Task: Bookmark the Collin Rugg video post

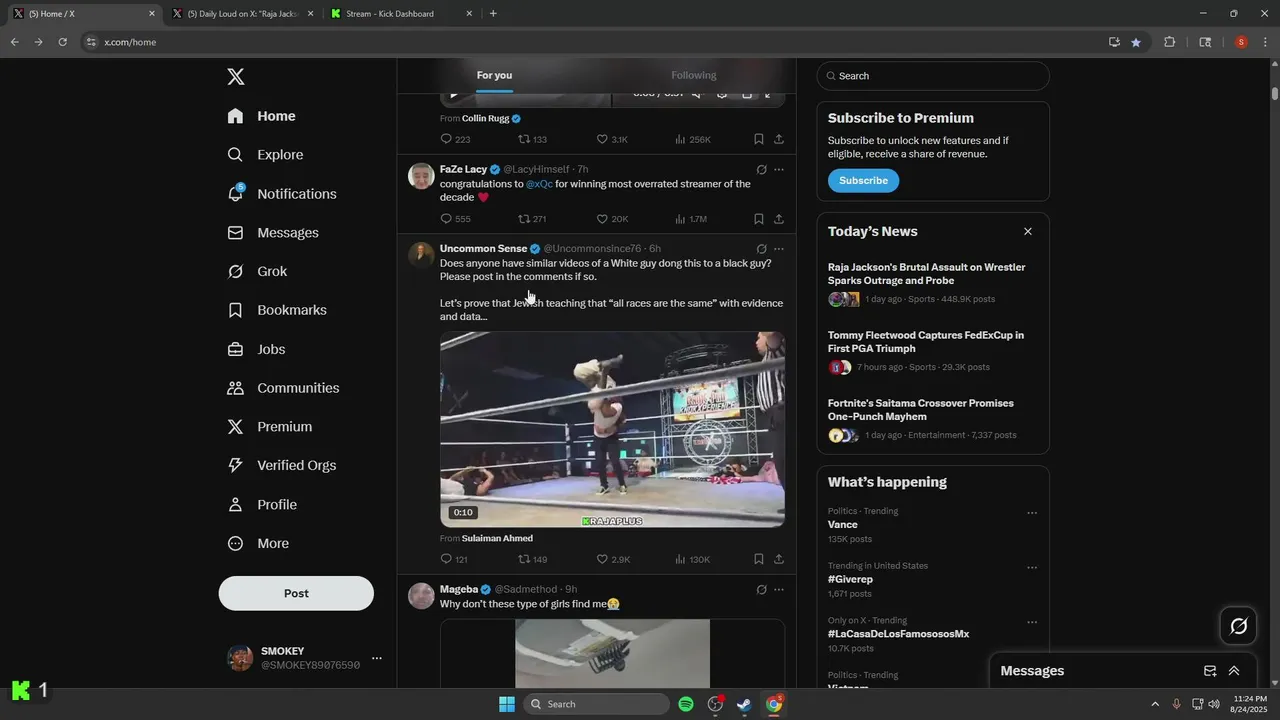Action: point(759,139)
